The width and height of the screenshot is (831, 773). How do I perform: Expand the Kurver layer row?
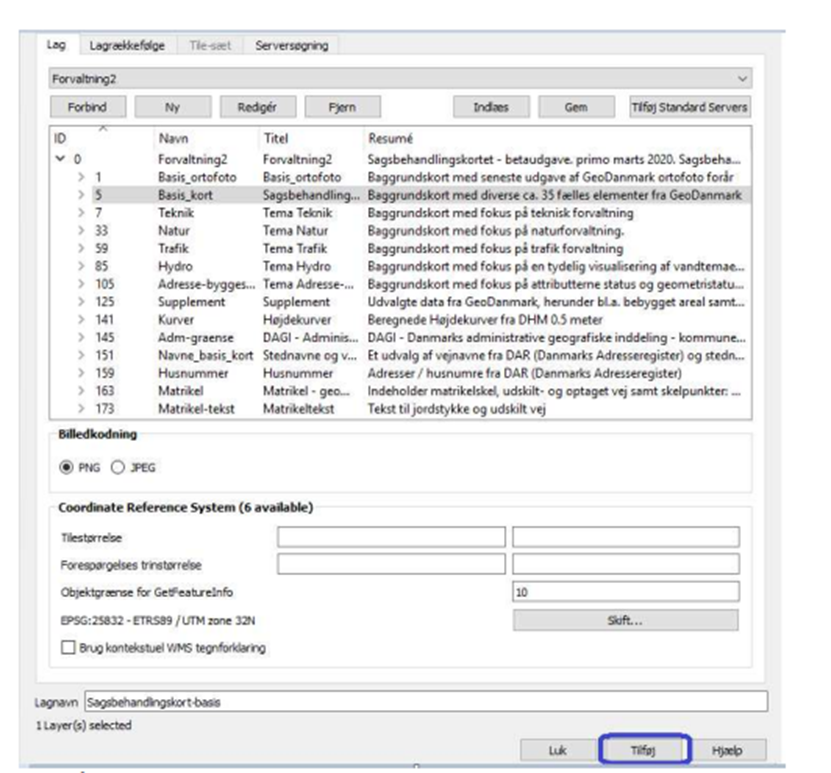tap(81, 319)
